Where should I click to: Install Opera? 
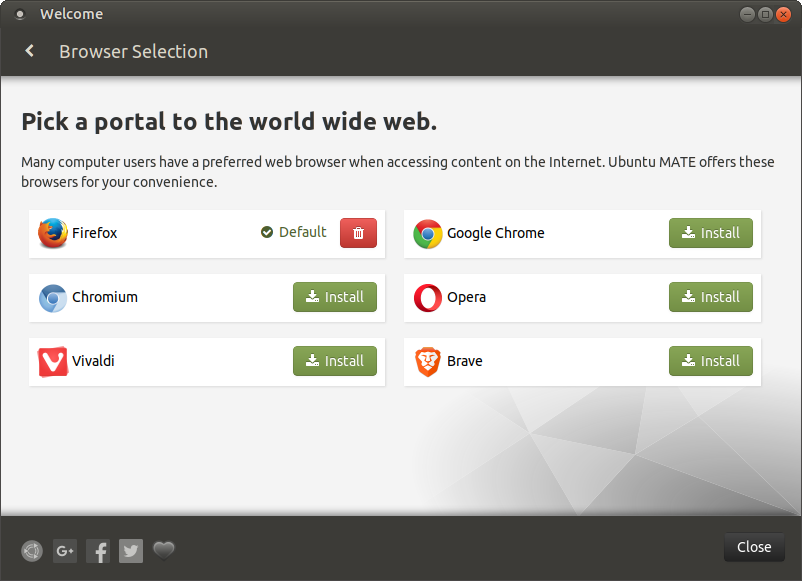point(710,297)
